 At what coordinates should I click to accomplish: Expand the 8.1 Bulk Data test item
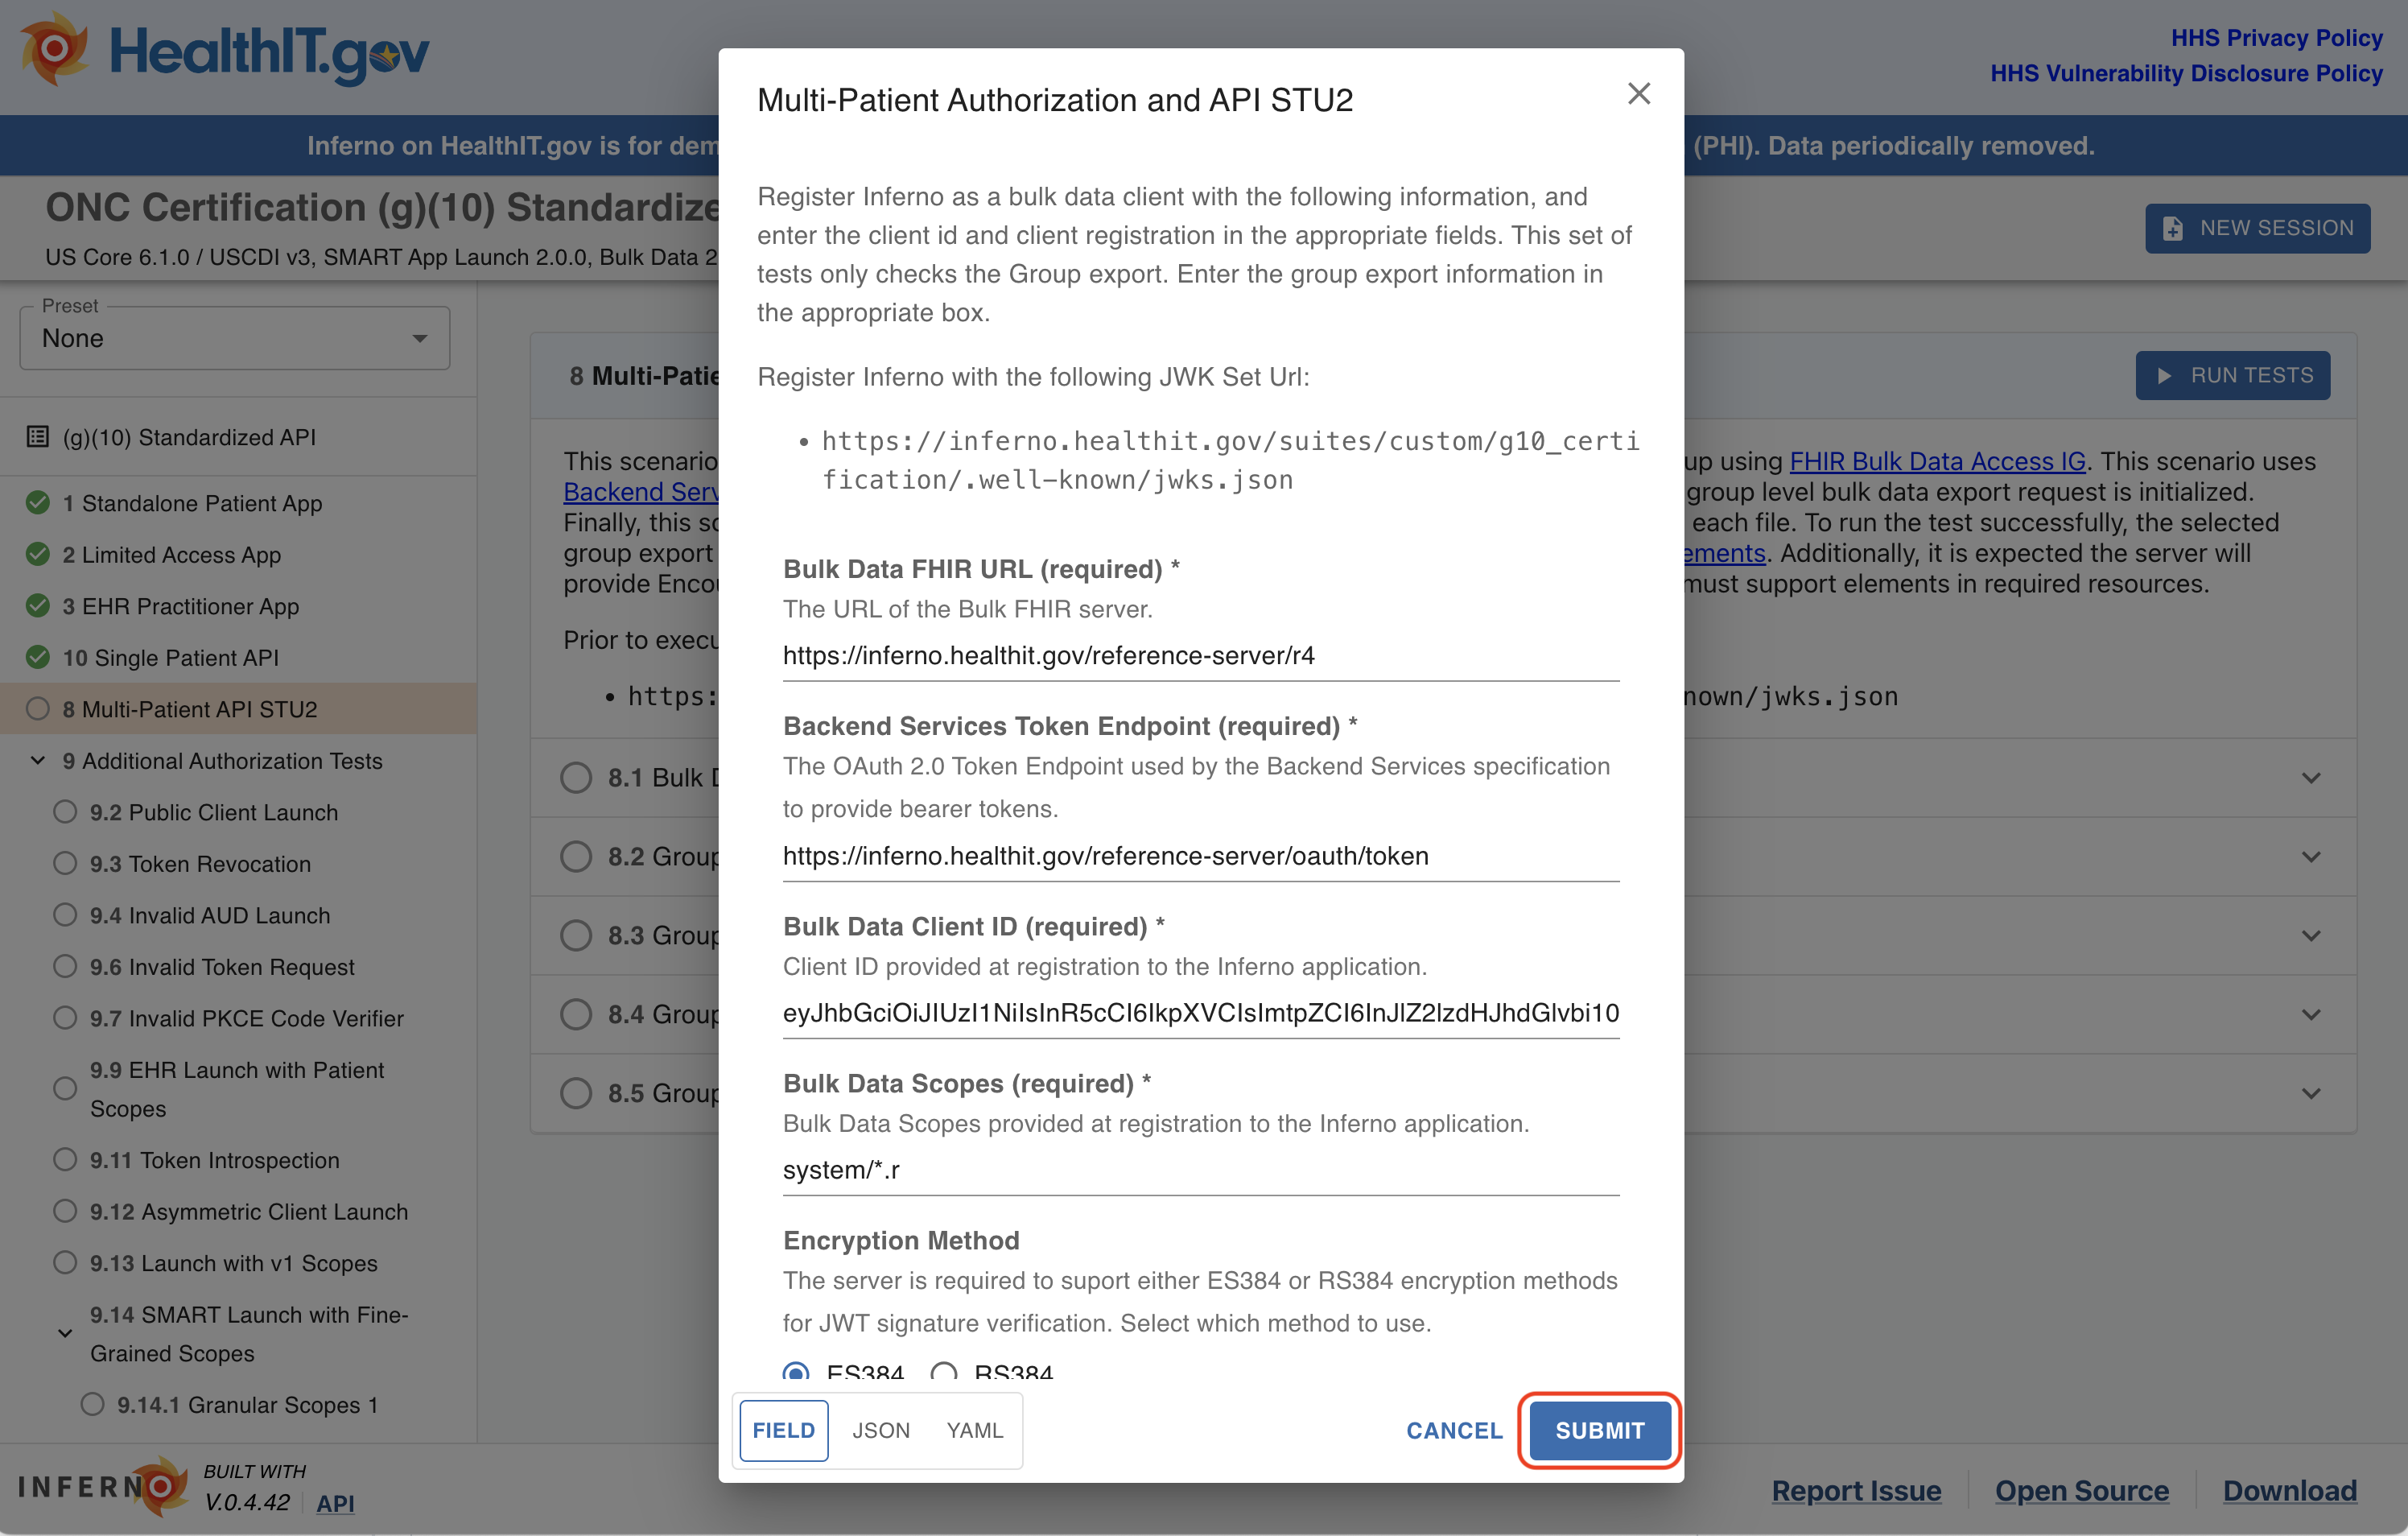[x=2319, y=776]
